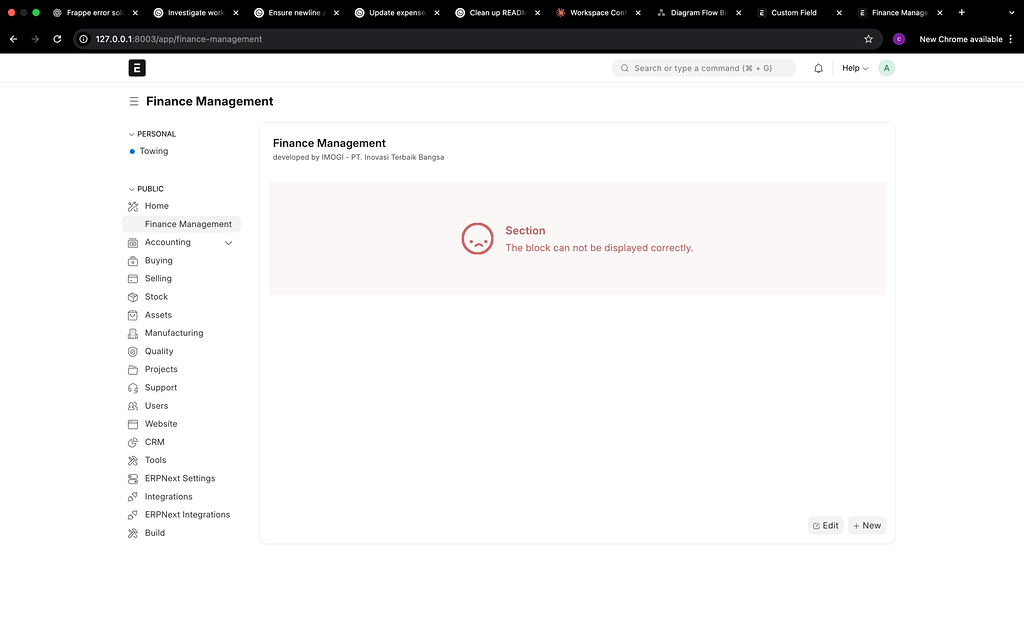Open ERPNext Settings
The width and height of the screenshot is (1024, 640).
(179, 478)
